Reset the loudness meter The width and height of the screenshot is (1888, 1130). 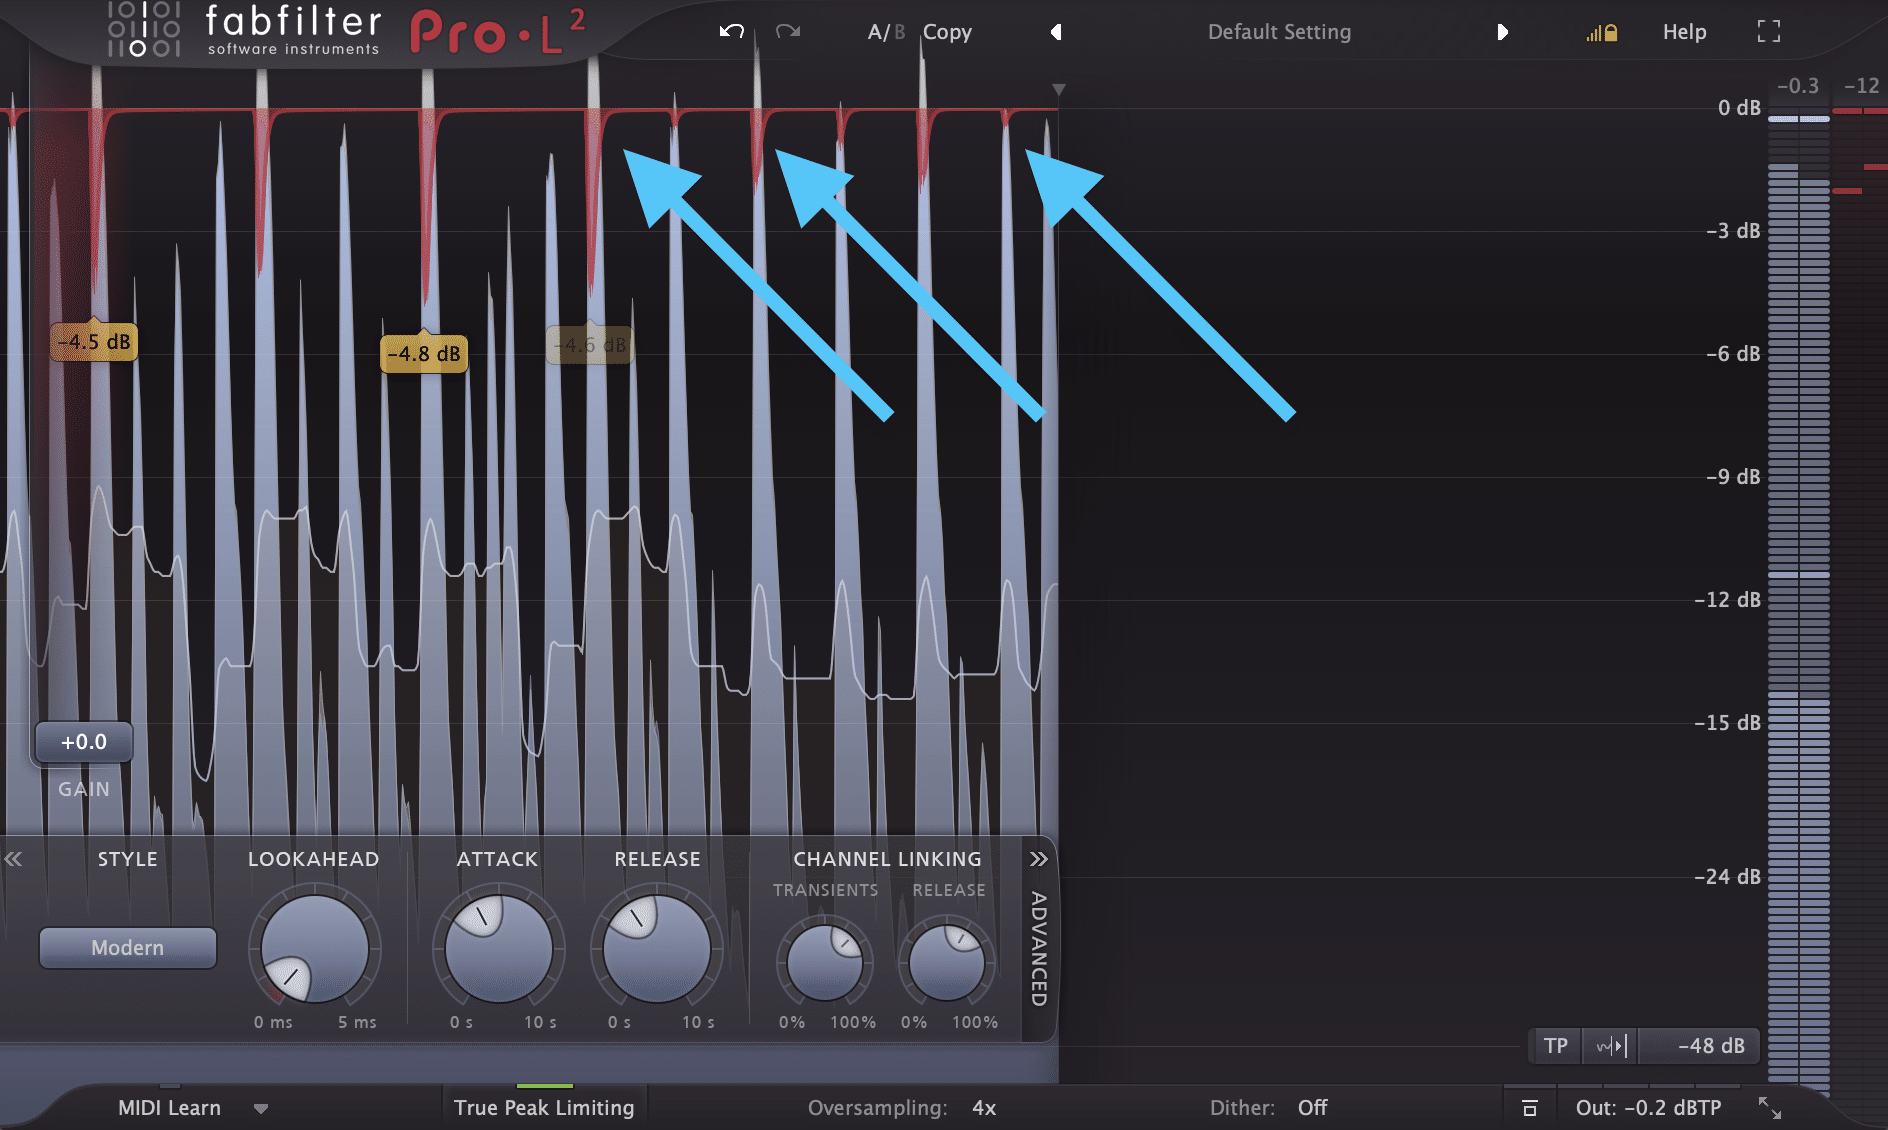(x=1530, y=1107)
